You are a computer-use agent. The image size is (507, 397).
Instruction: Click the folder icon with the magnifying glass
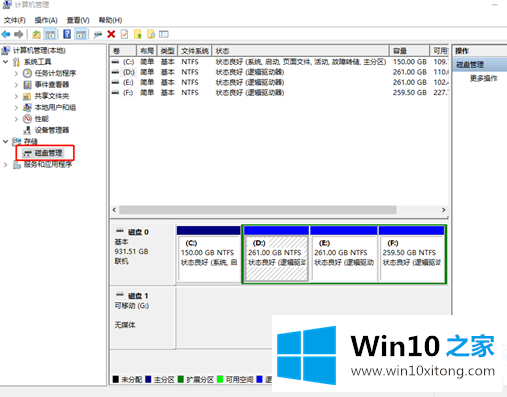click(151, 34)
